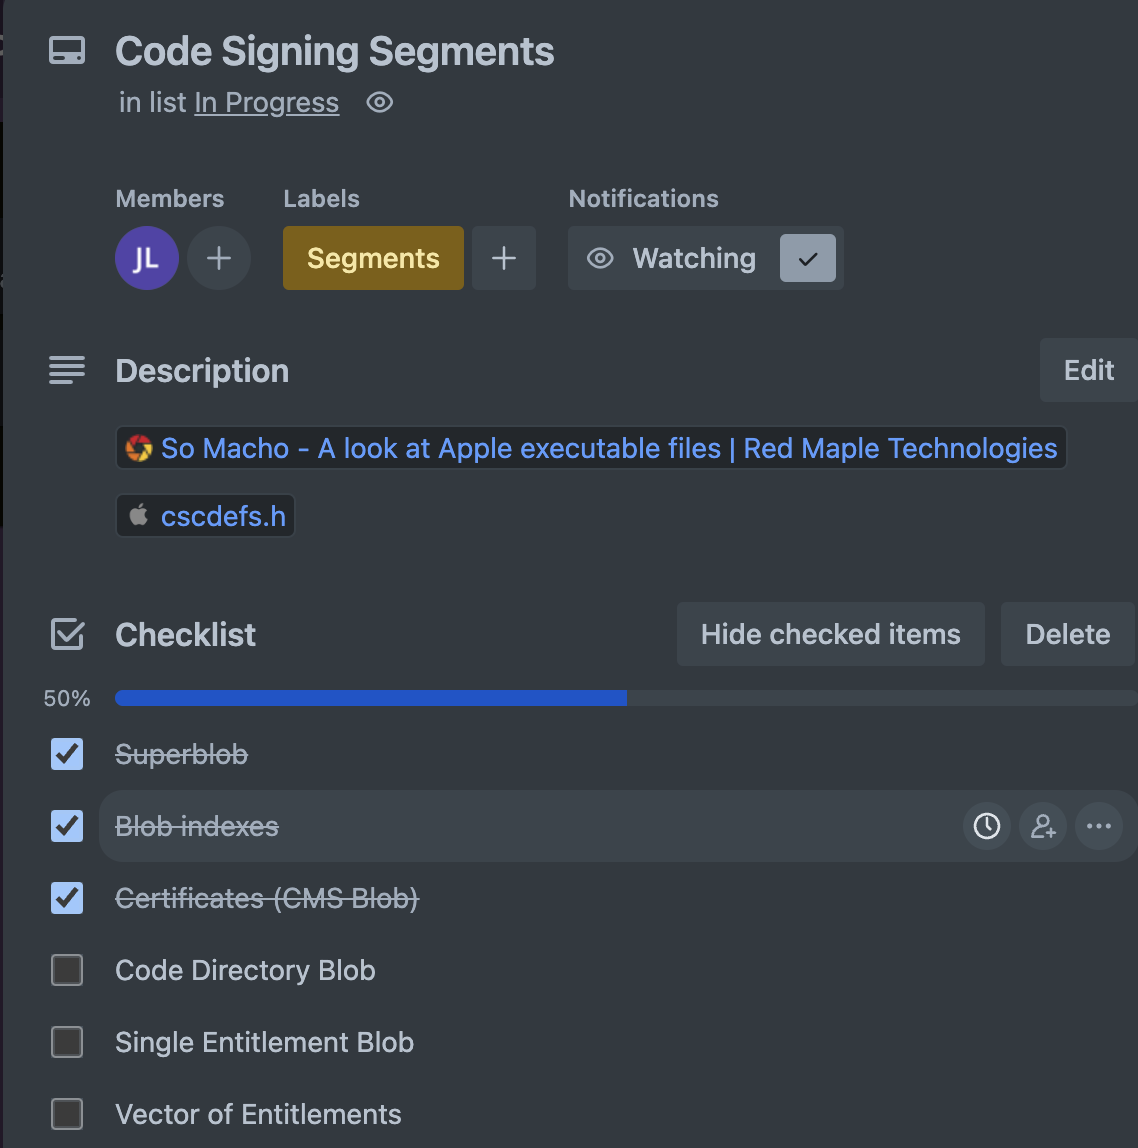The height and width of the screenshot is (1148, 1138).
Task: Uncheck the Certificates (CMS Blob) item
Action: [x=66, y=898]
